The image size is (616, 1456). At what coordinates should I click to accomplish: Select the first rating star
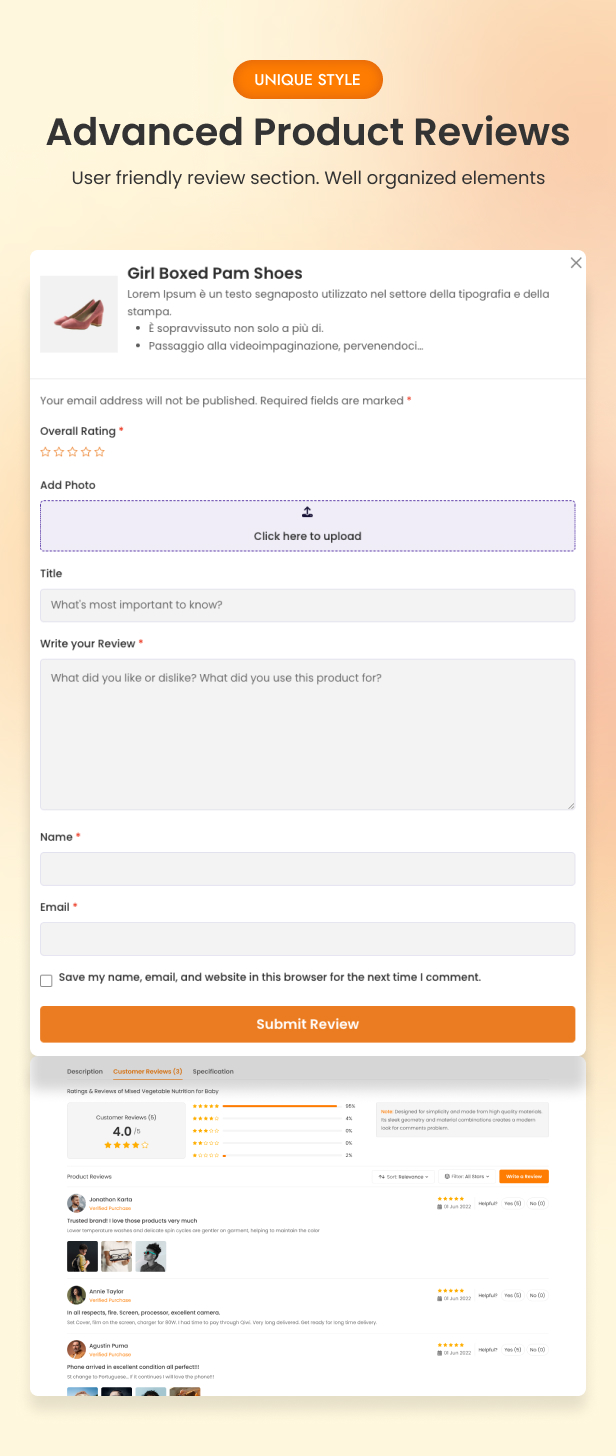coord(45,452)
